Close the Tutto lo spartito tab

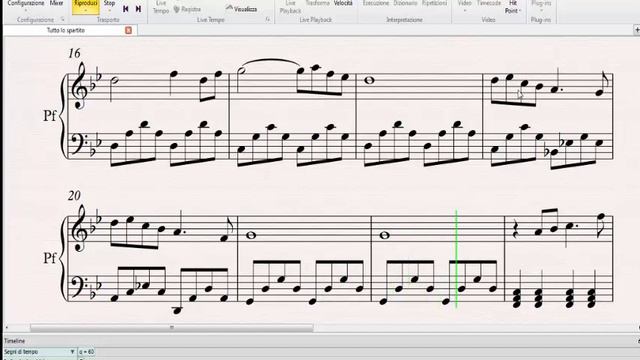(x=128, y=30)
